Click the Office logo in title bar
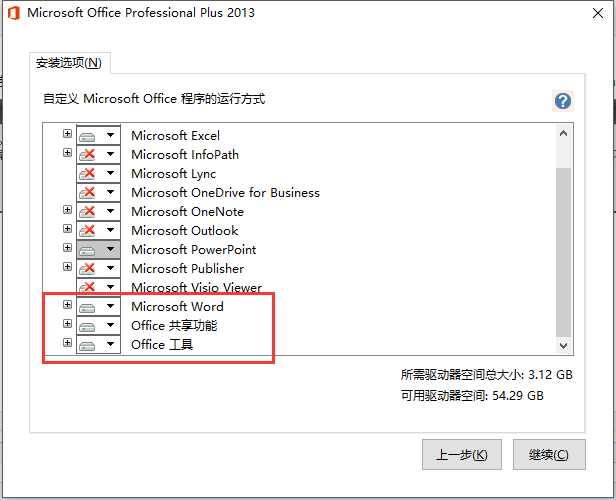This screenshot has width=616, height=500. [x=14, y=13]
